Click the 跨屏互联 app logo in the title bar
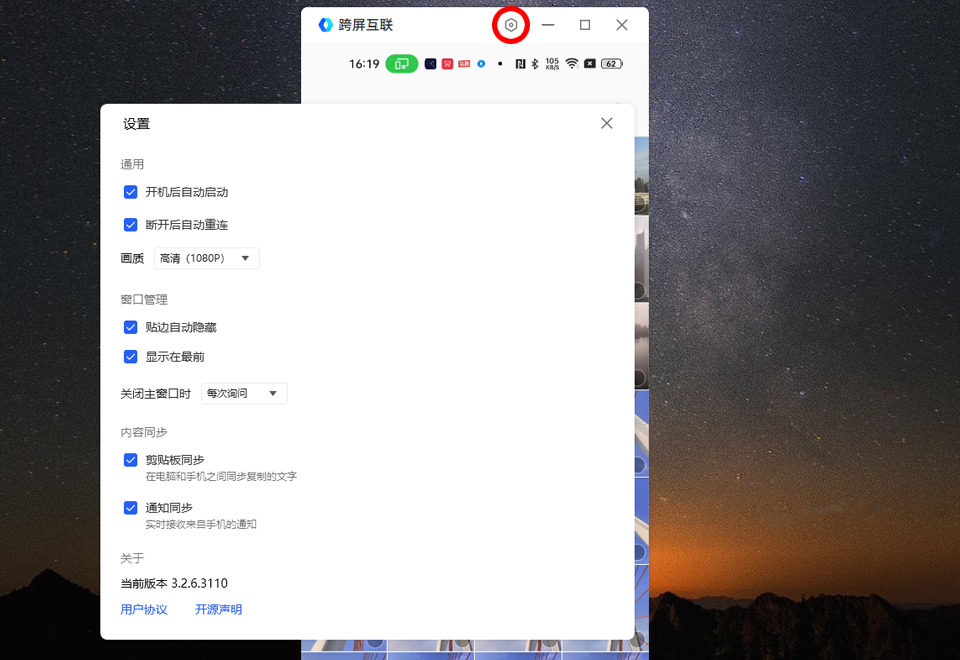This screenshot has height=660, width=960. point(324,25)
